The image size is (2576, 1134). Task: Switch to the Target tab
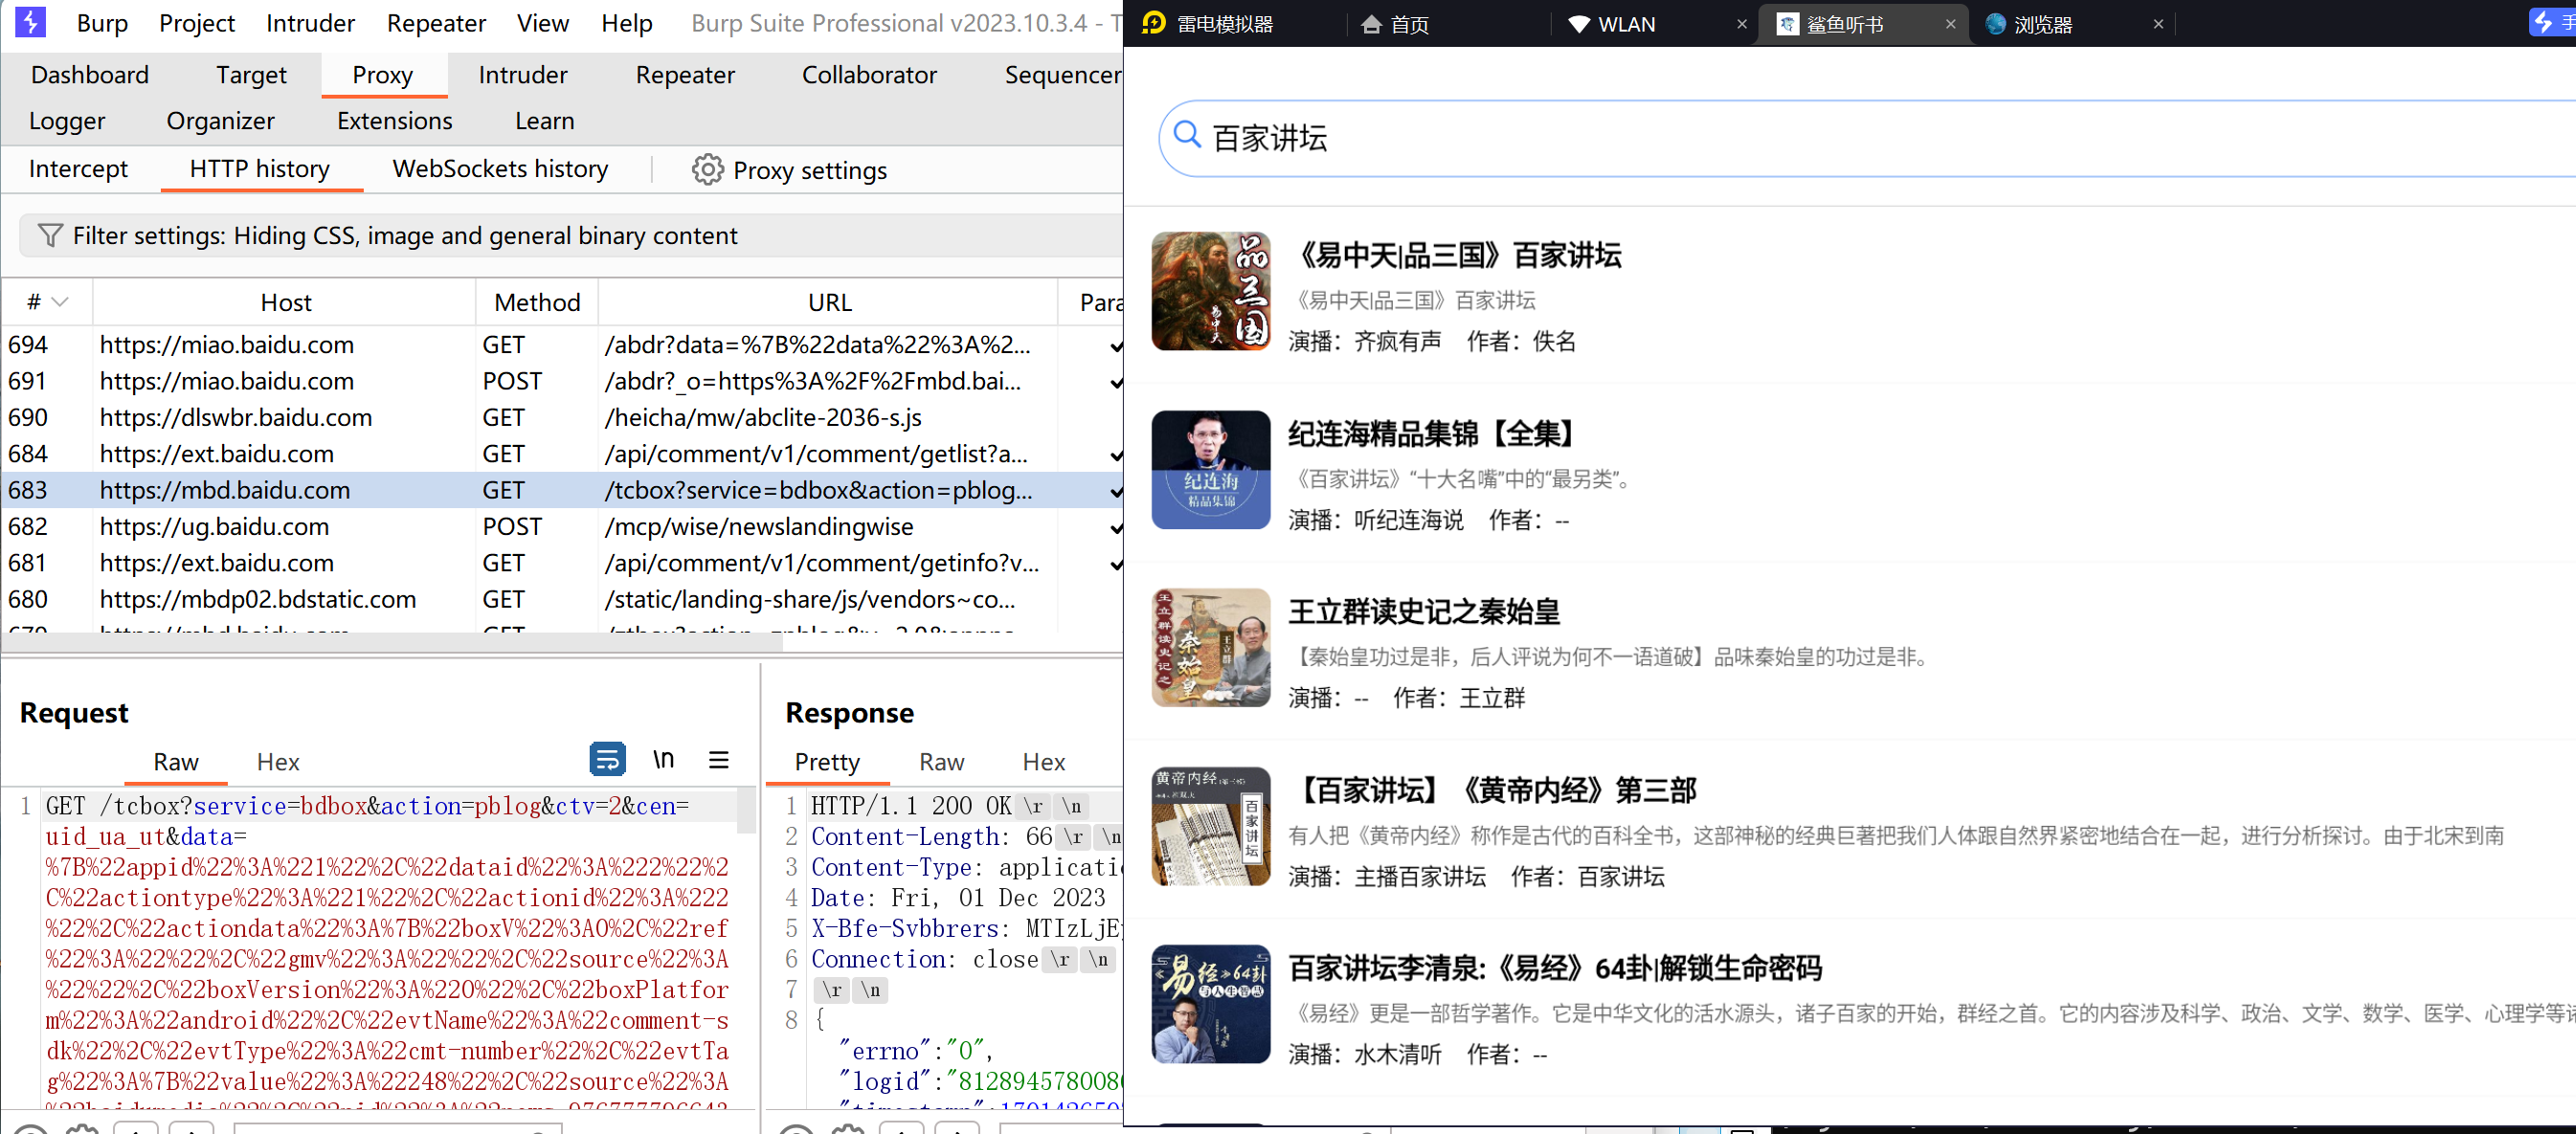(x=251, y=75)
